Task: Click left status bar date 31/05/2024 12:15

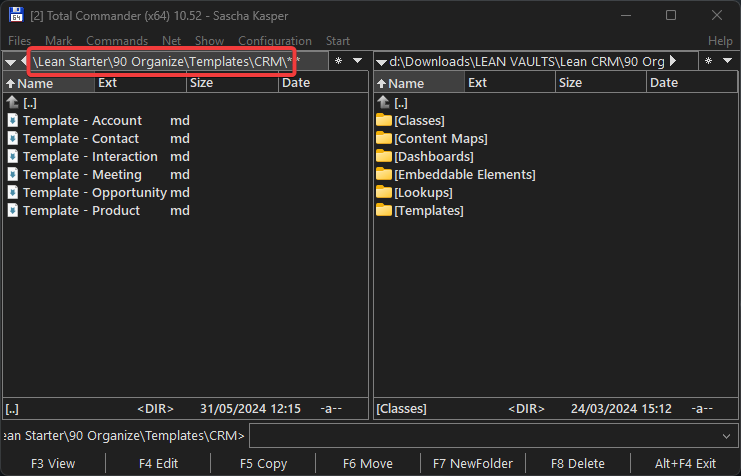Action: (250, 408)
